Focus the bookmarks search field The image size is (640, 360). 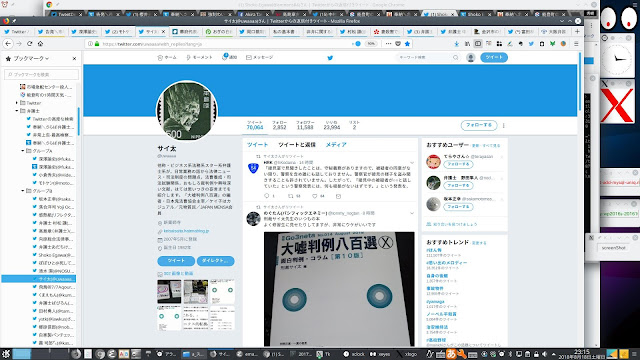[x=41, y=74]
